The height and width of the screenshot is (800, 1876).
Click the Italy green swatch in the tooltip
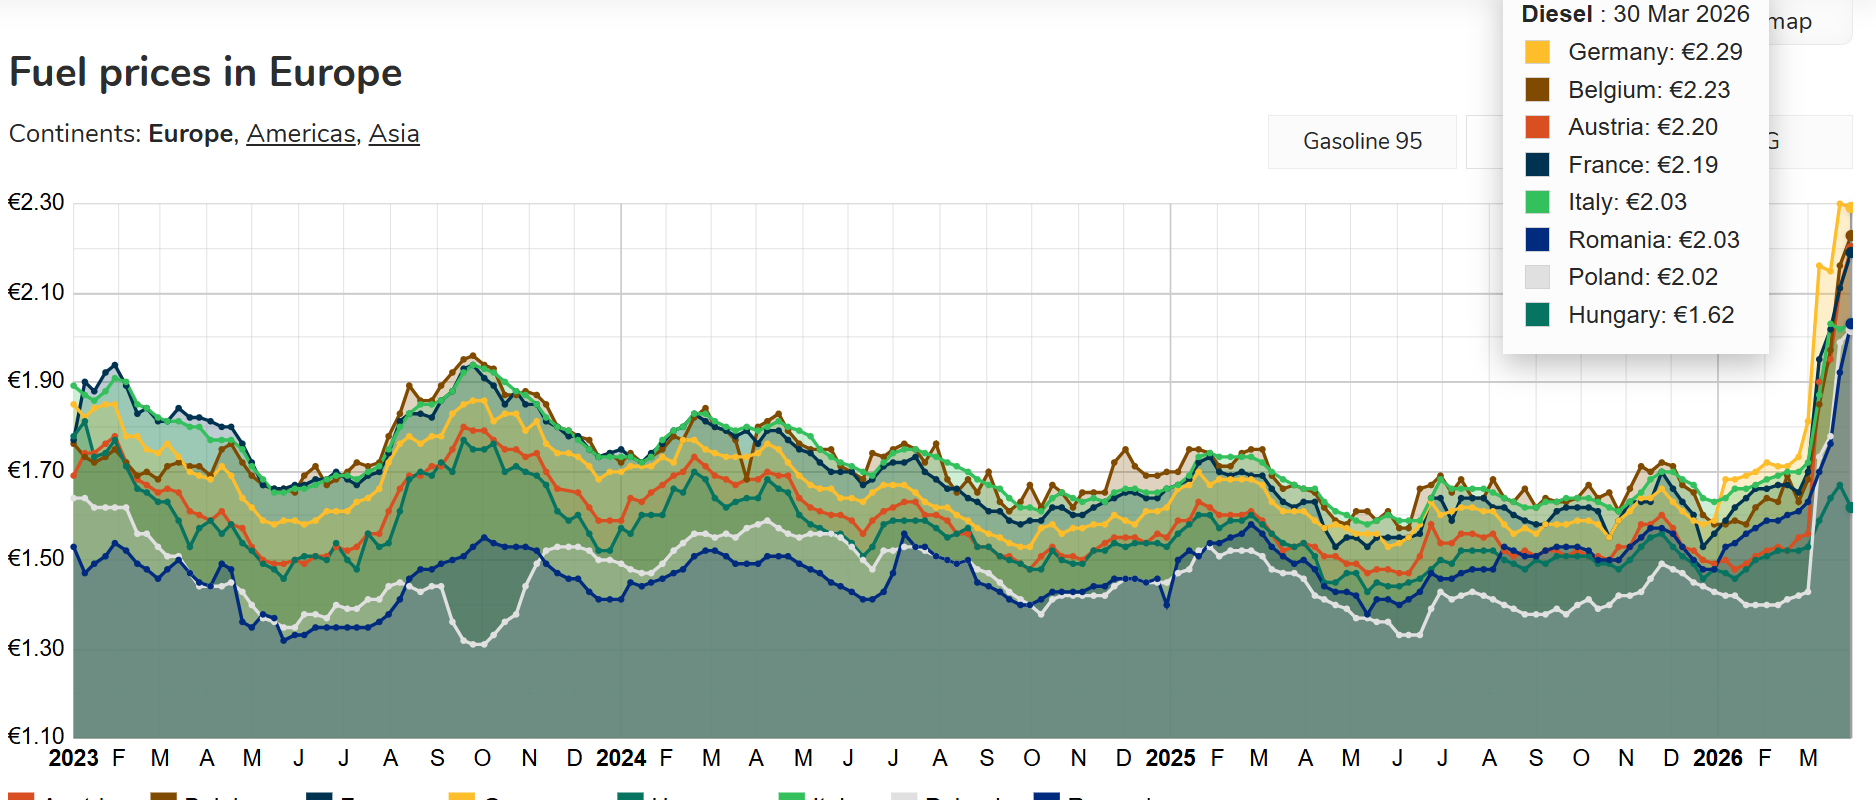1537,202
